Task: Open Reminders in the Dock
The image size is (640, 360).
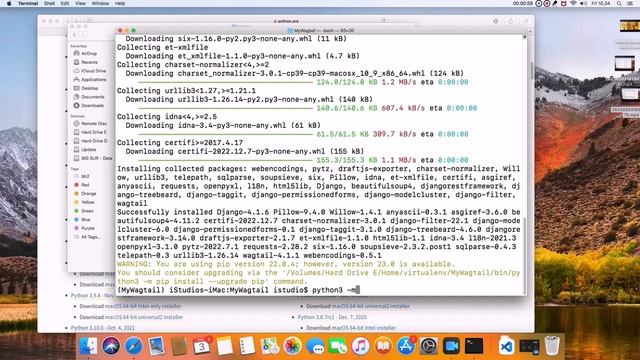Action: [x=247, y=346]
